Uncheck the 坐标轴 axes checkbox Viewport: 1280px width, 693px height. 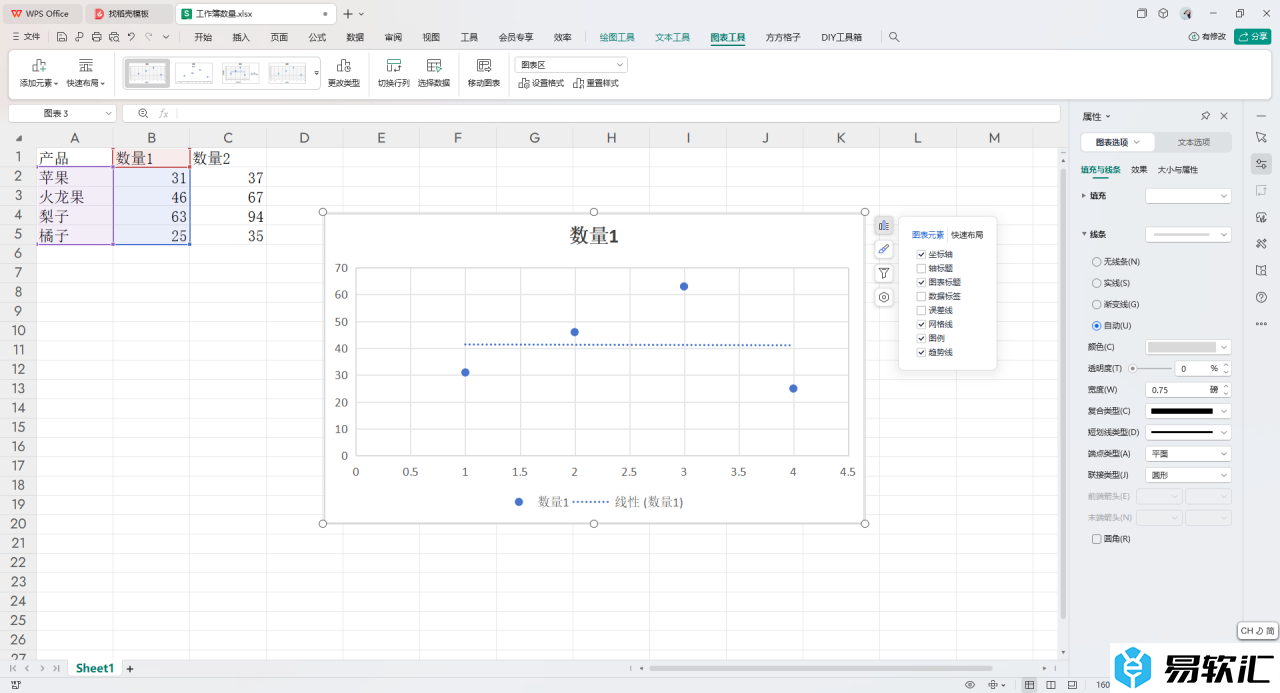tap(921, 254)
